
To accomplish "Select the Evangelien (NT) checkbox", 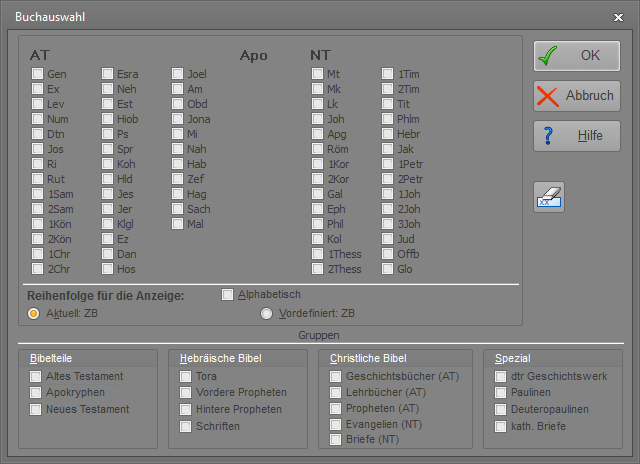I will (336, 425).
